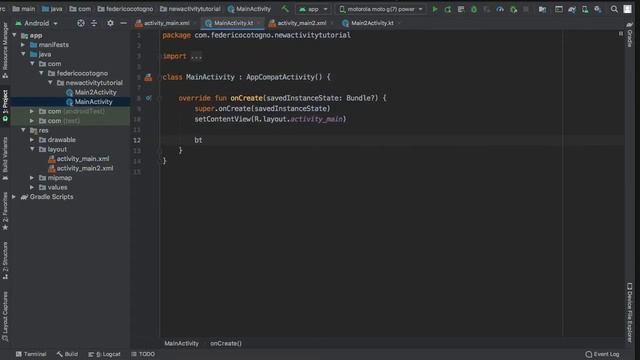Start debugging with the green bug icon
640x360 pixels.
[x=474, y=9]
